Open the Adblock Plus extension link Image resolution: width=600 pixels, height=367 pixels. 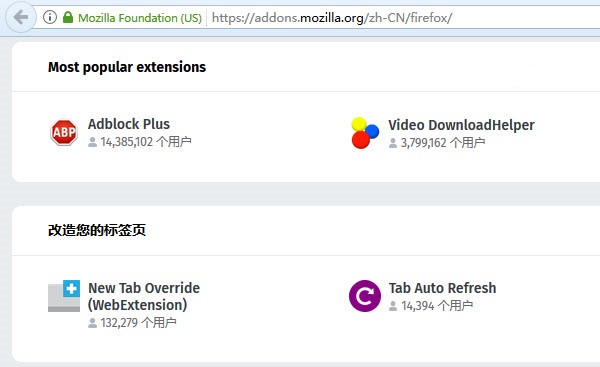[129, 124]
